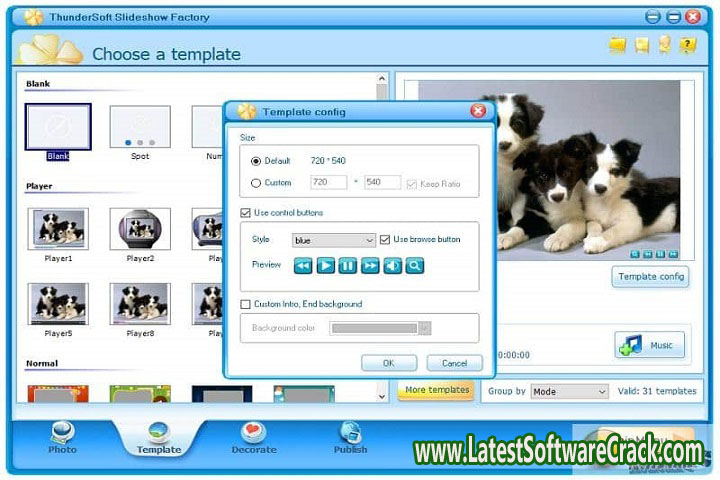Click the Choose a template heading
Viewport: 720px width, 480px height.
[x=167, y=54]
